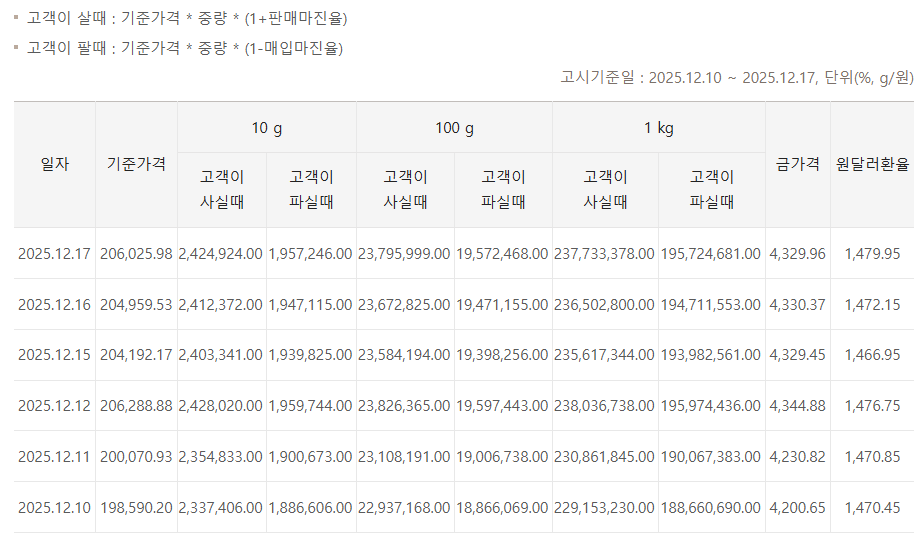Screen dimensions: 924x546
Task: Click the value 23,826,365.00
Action: point(404,406)
